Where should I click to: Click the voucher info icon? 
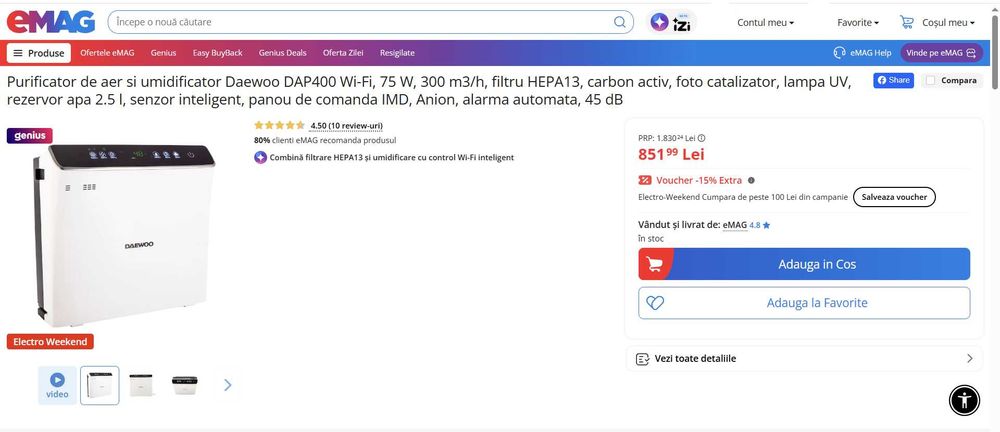(x=751, y=181)
